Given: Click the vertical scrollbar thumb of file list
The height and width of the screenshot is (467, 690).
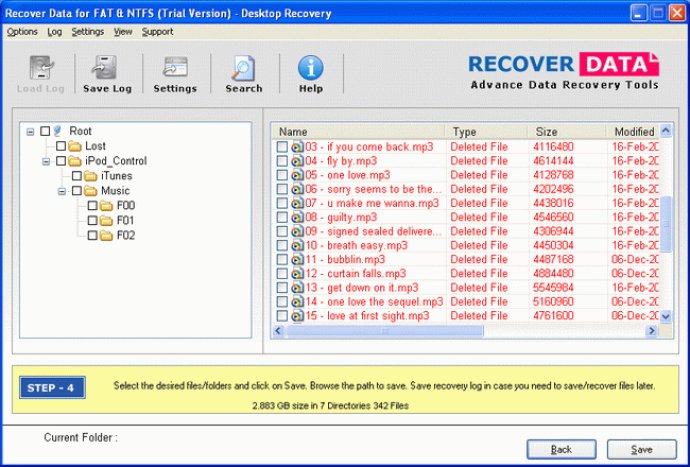Looking at the screenshot, I should (666, 224).
